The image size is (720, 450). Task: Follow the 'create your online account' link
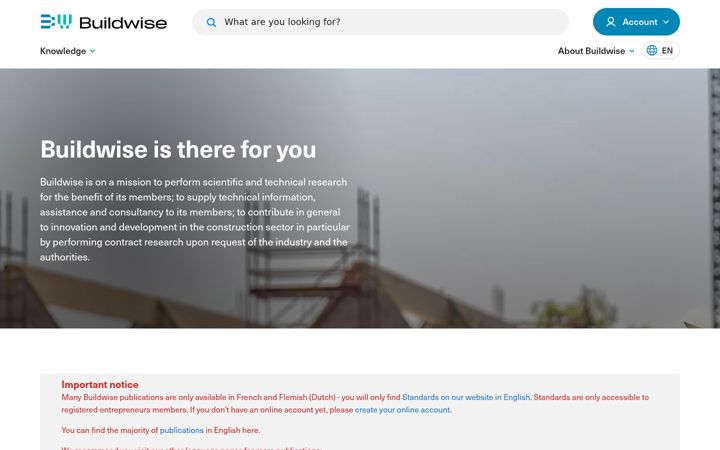click(x=402, y=410)
